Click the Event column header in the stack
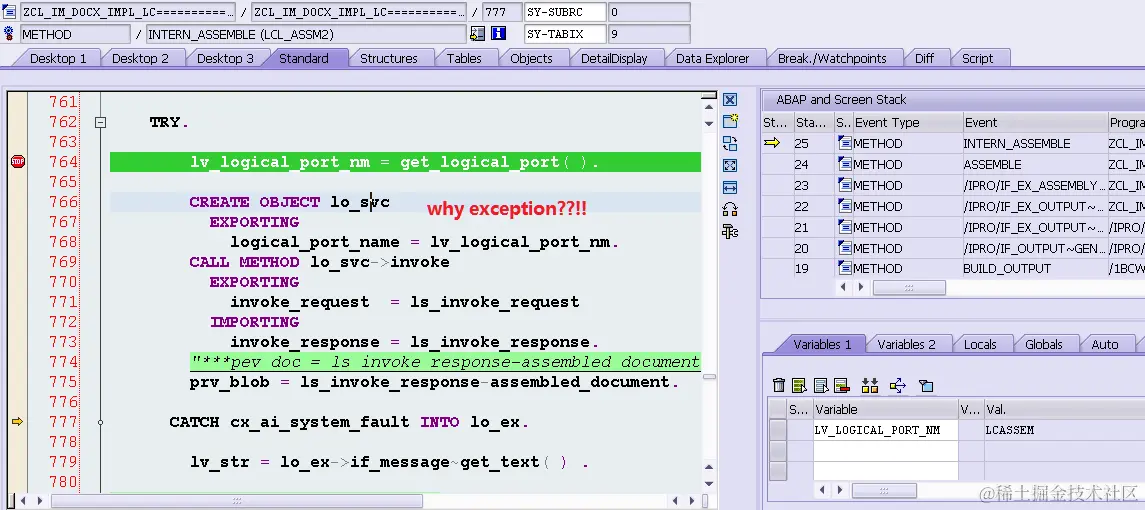Screen dimensions: 1145x510 point(1034,123)
